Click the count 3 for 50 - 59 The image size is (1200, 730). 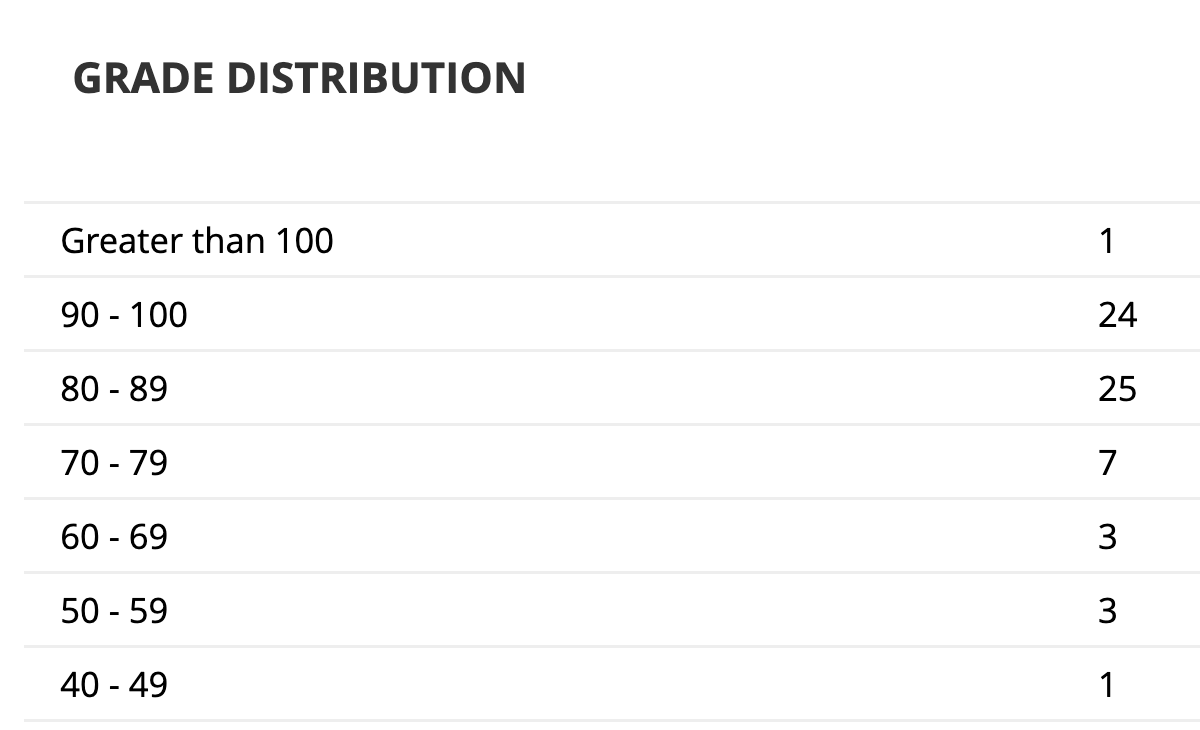pyautogui.click(x=1107, y=611)
